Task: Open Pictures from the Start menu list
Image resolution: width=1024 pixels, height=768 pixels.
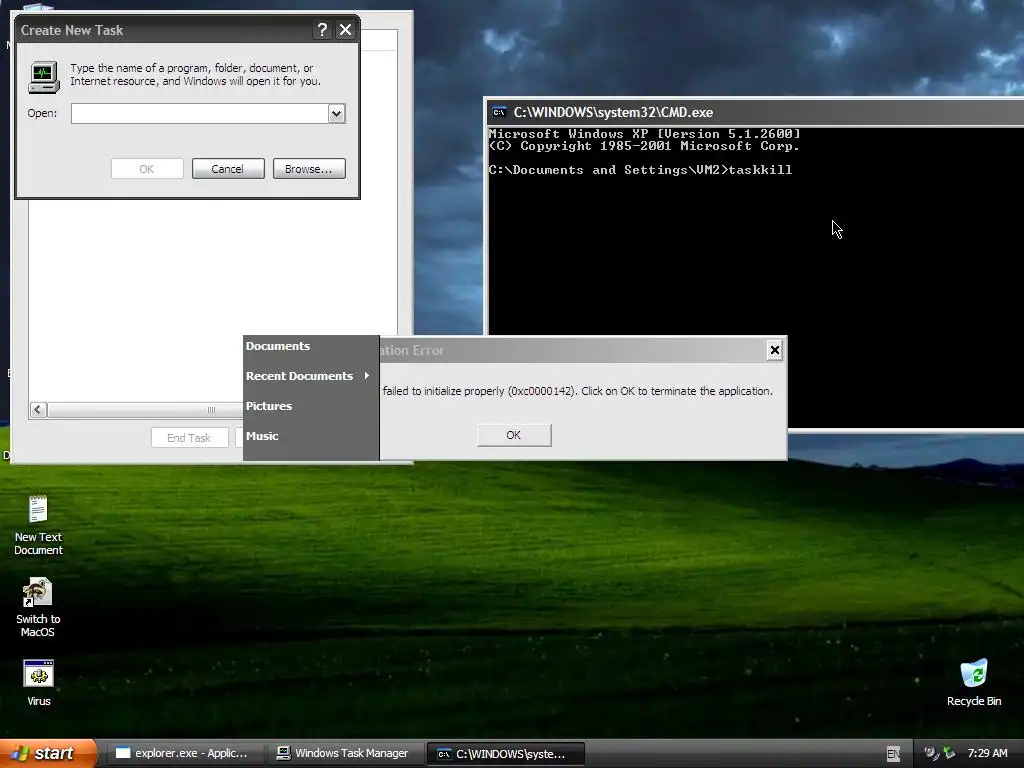Action: click(x=268, y=406)
